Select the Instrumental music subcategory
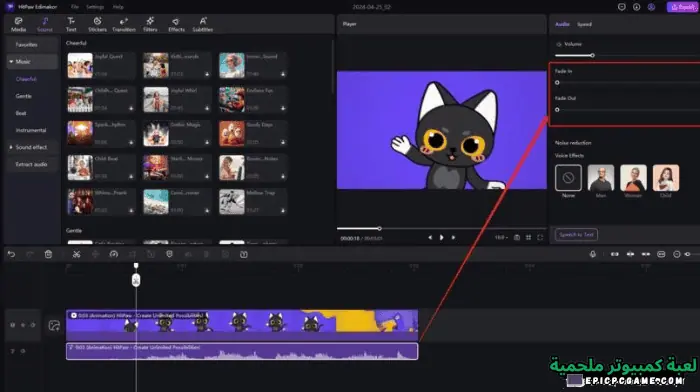Viewport: 700px width, 392px height. 31,130
